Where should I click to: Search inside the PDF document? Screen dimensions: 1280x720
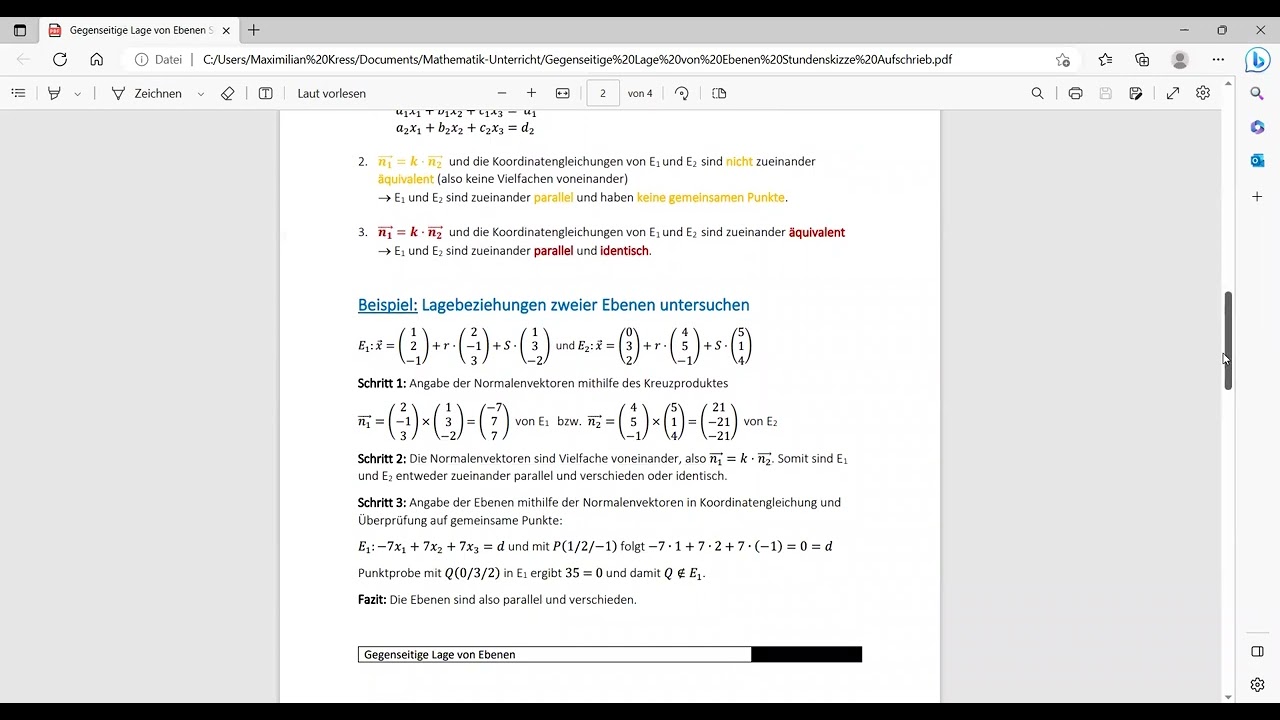coord(1037,93)
